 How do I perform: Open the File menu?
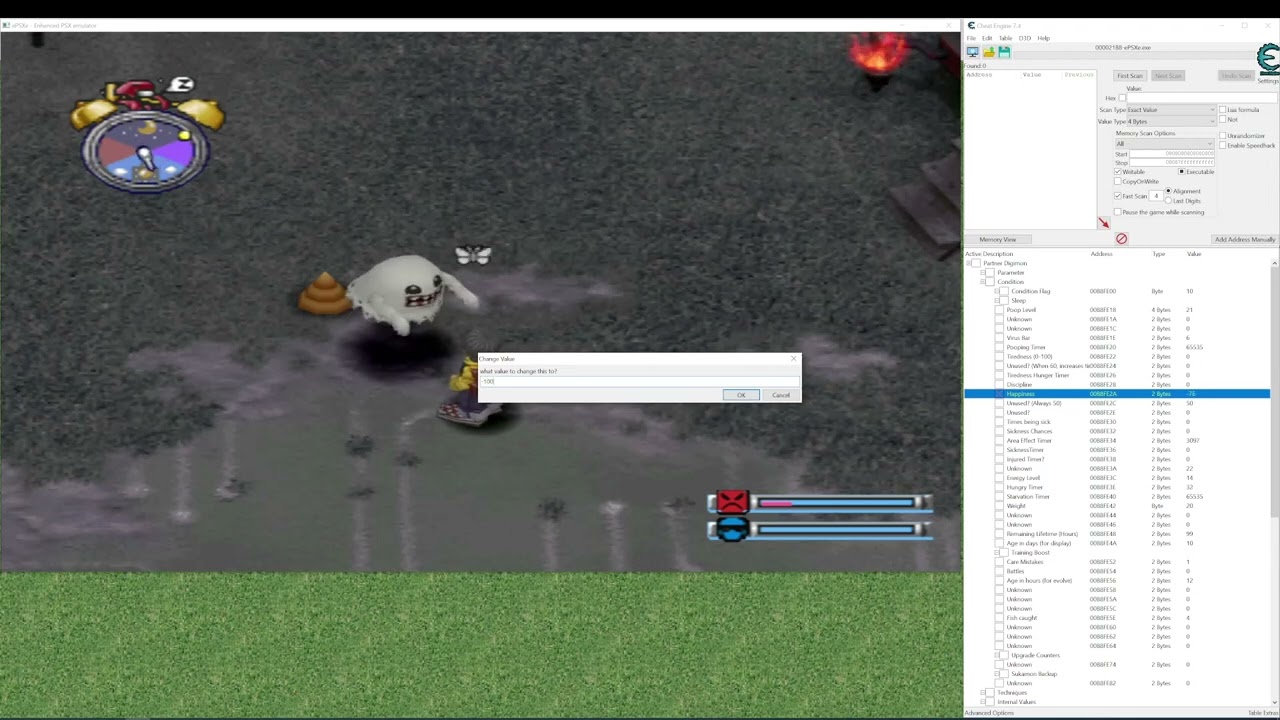971,38
